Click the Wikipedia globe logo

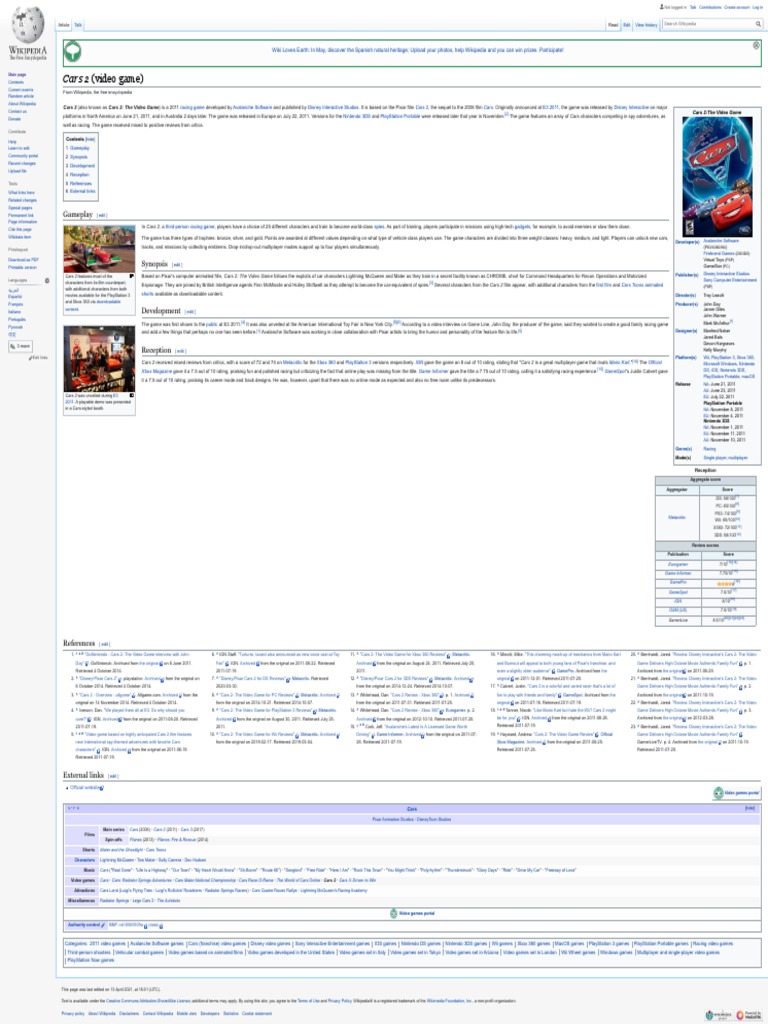27,25
